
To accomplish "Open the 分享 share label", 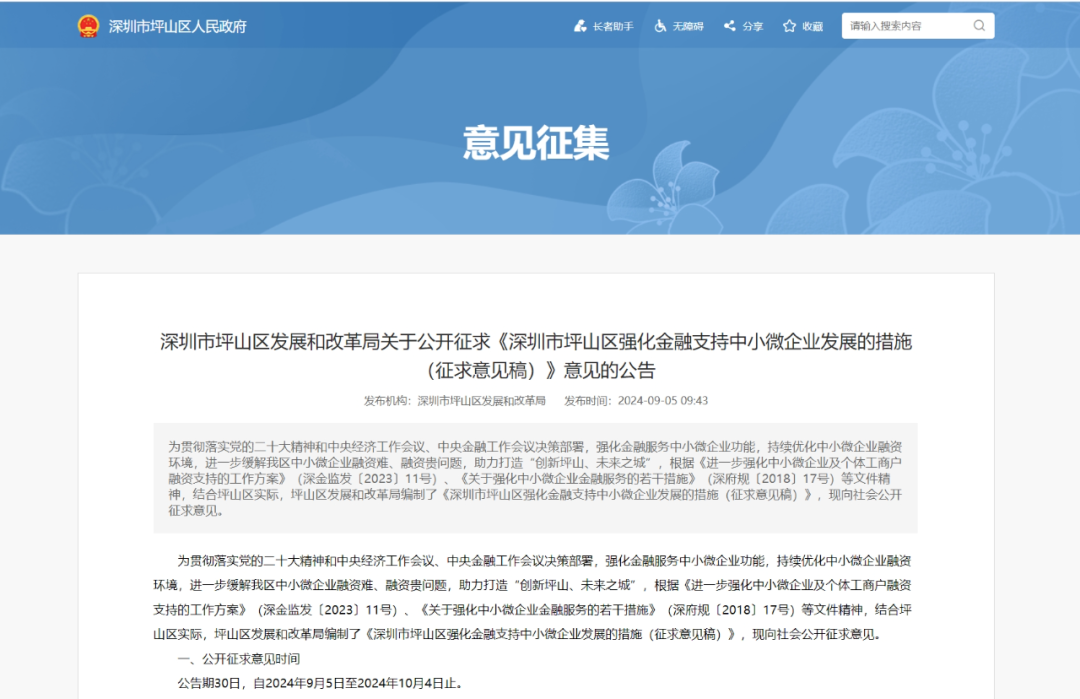I will [753, 26].
